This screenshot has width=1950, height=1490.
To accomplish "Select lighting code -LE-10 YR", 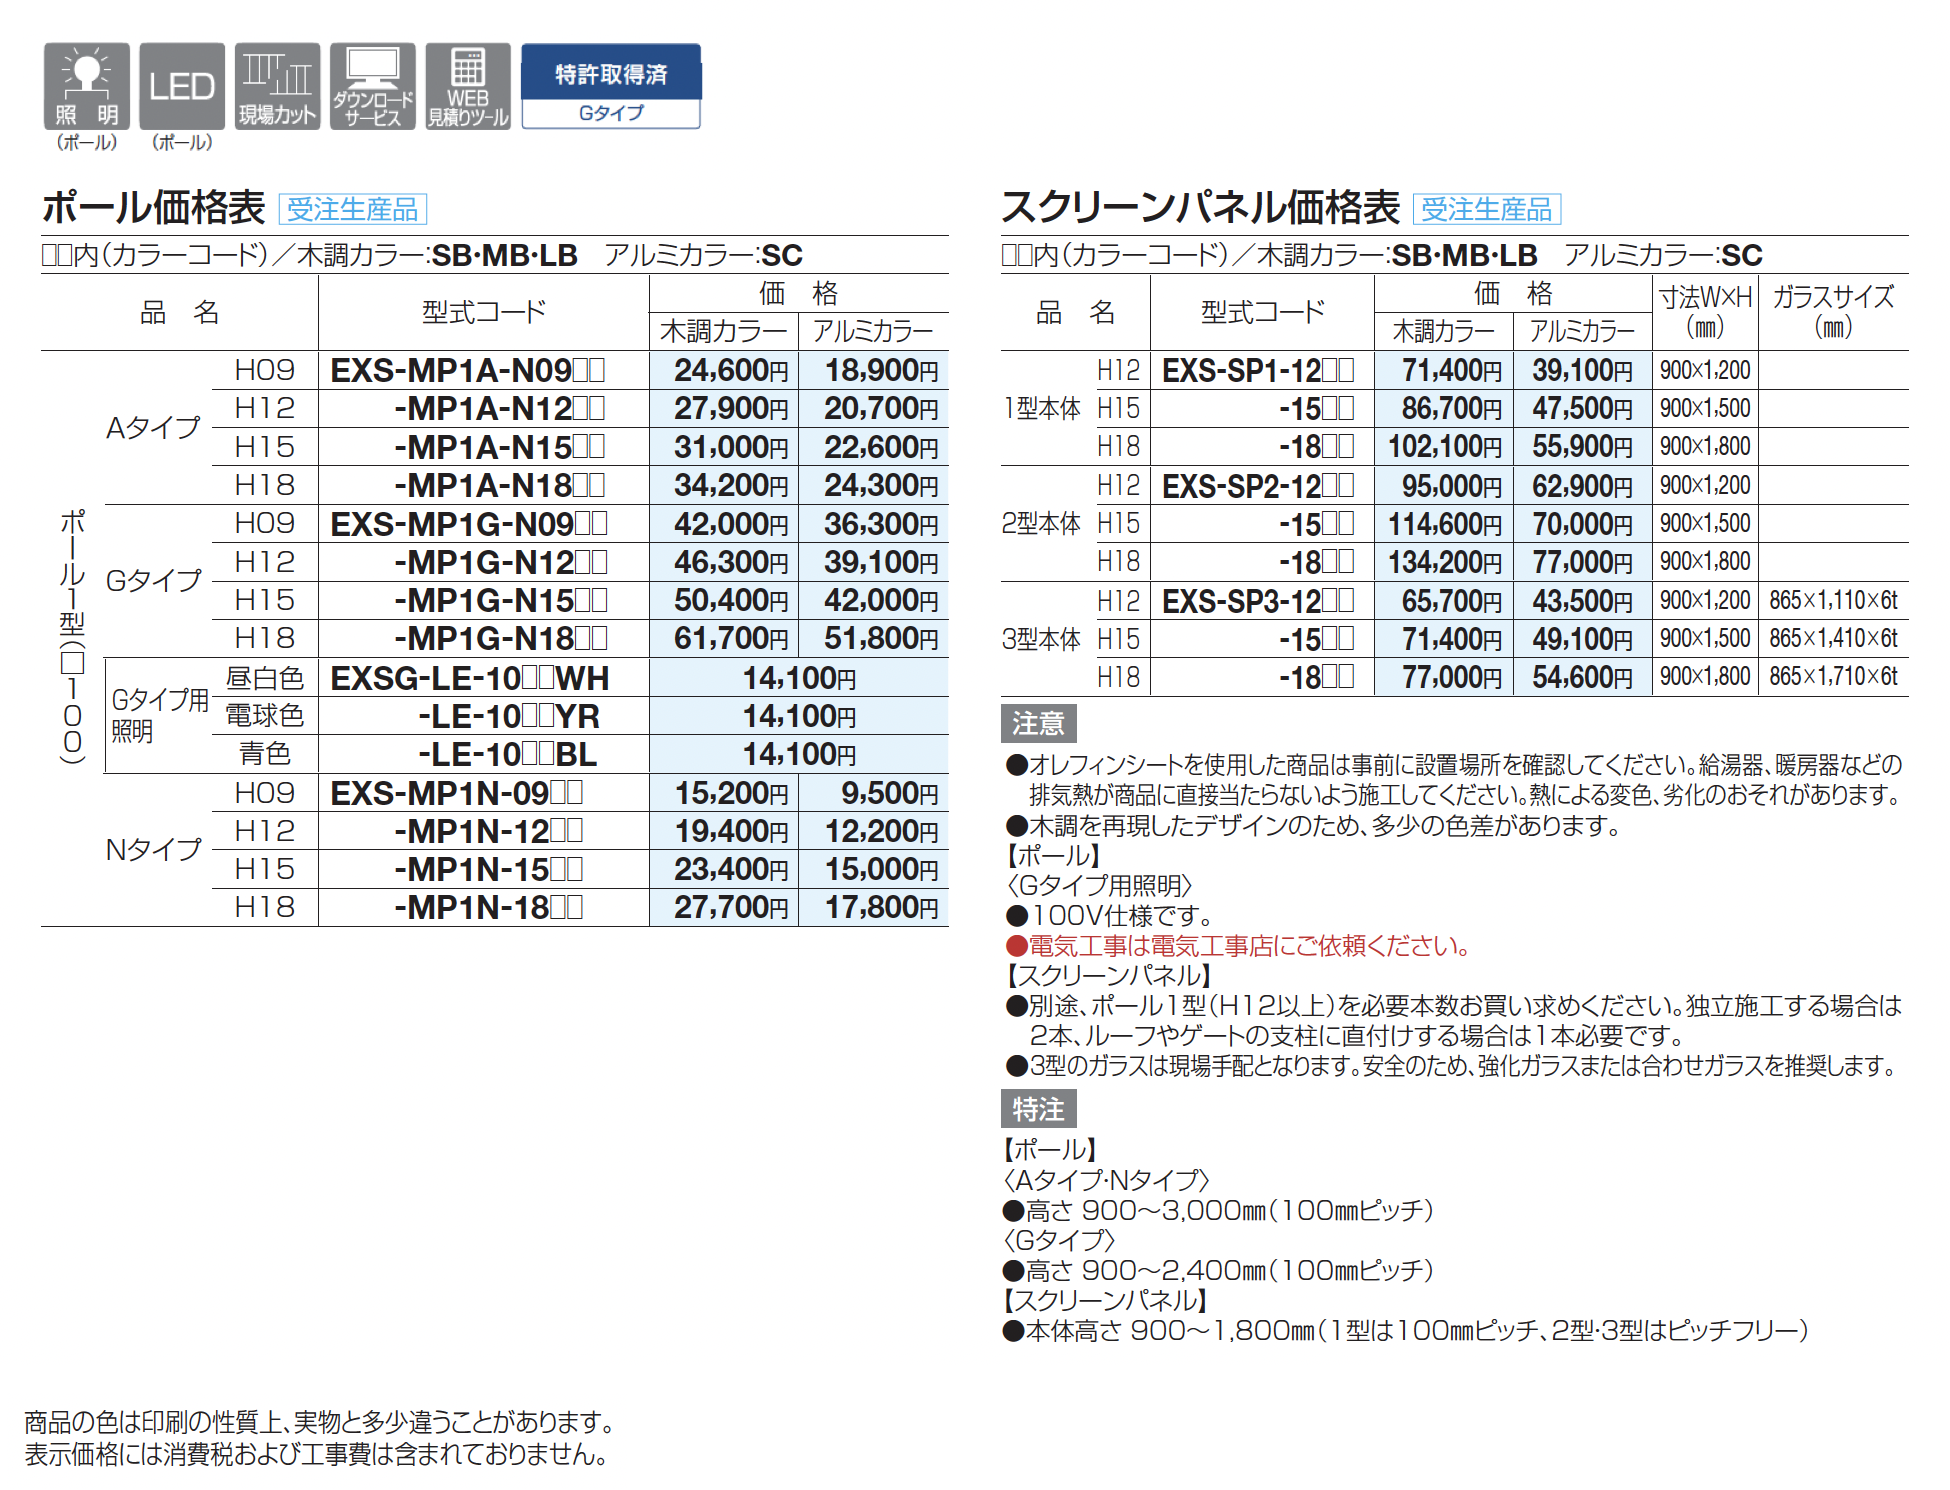I will pyautogui.click(x=509, y=716).
